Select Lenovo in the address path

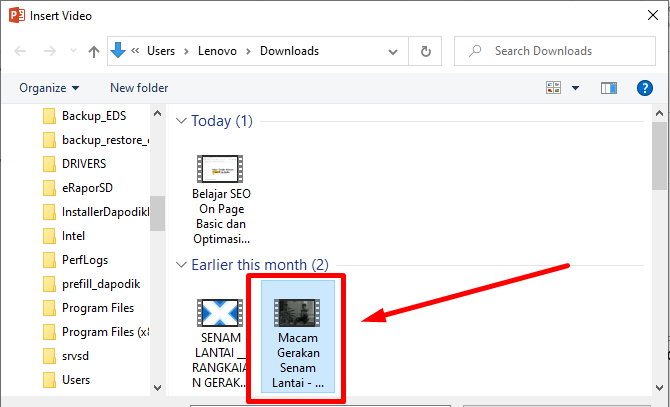coord(217,51)
